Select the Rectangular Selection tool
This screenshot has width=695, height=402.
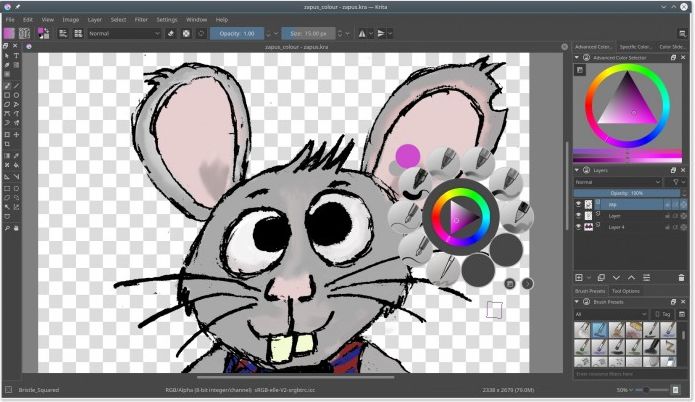(x=7, y=188)
